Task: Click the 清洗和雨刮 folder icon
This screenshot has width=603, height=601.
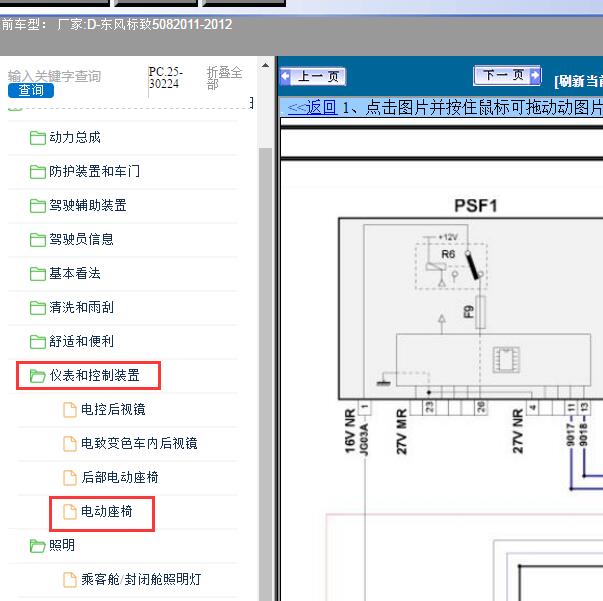Action: point(38,308)
